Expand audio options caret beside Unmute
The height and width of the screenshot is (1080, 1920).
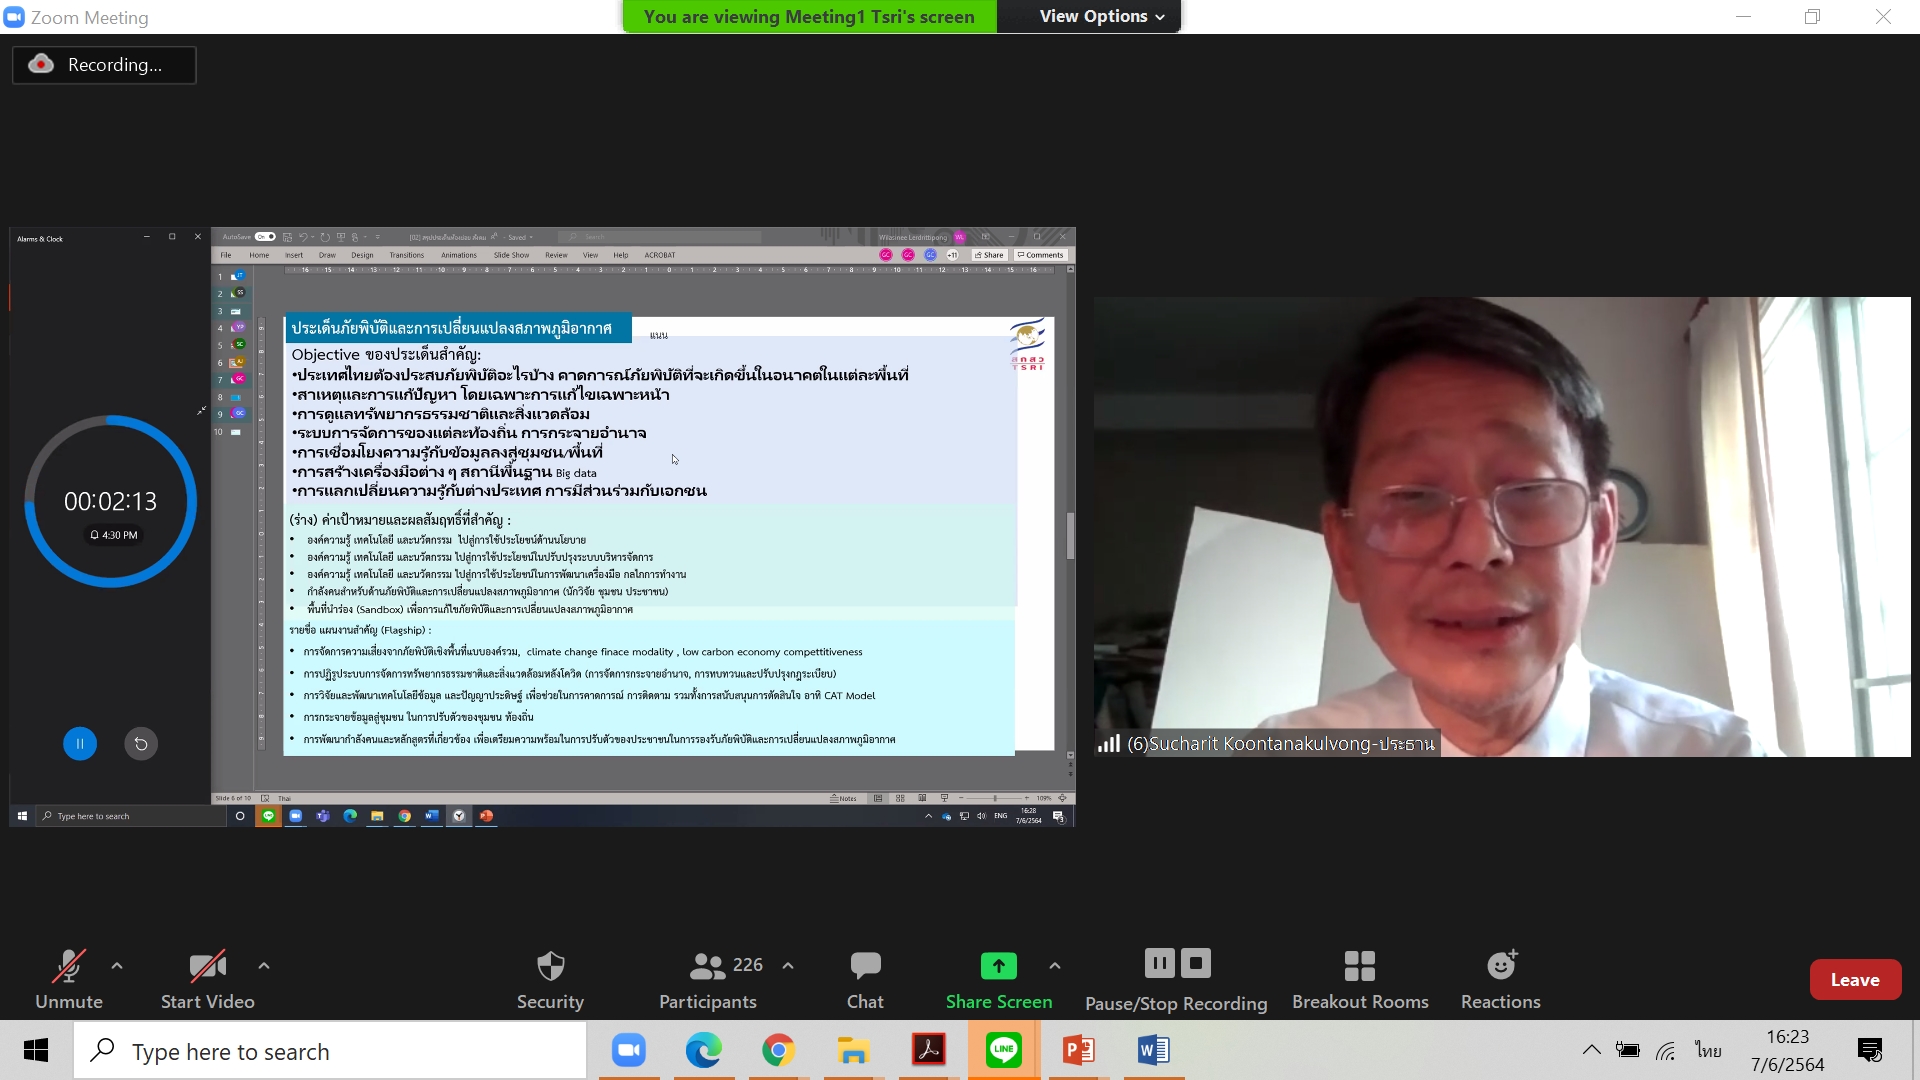coord(117,966)
